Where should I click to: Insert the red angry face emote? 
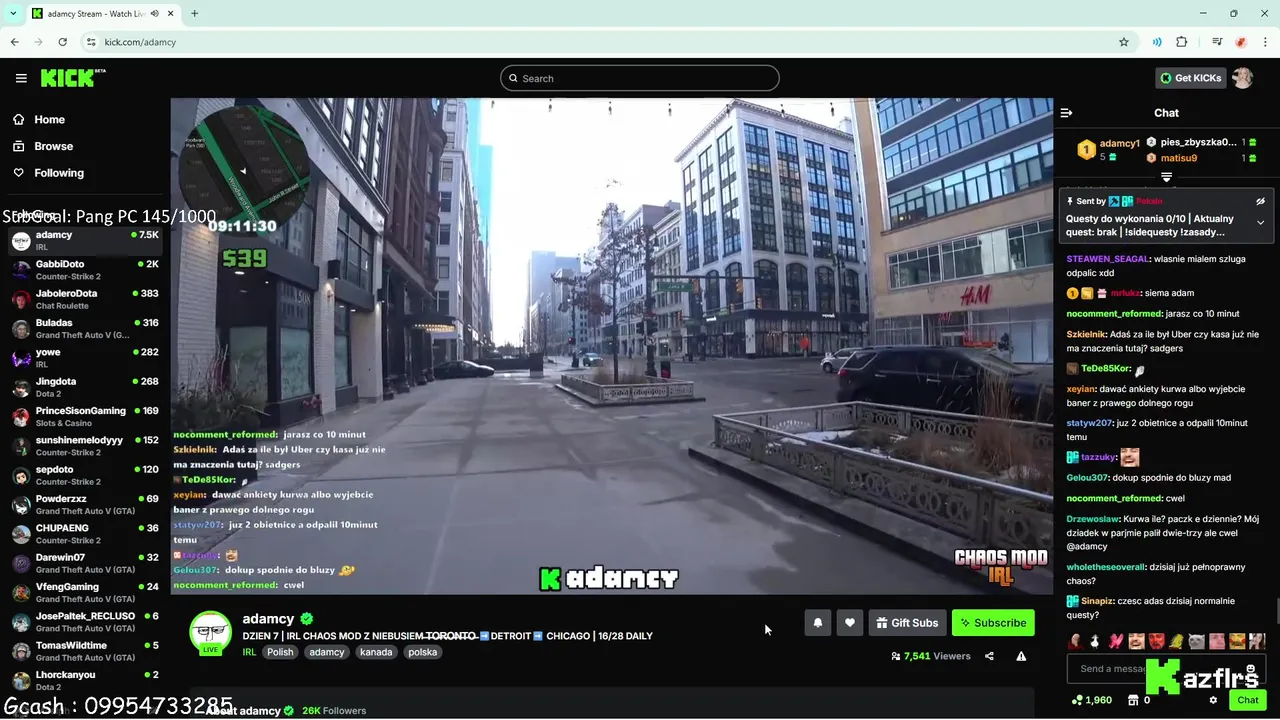pos(1156,641)
